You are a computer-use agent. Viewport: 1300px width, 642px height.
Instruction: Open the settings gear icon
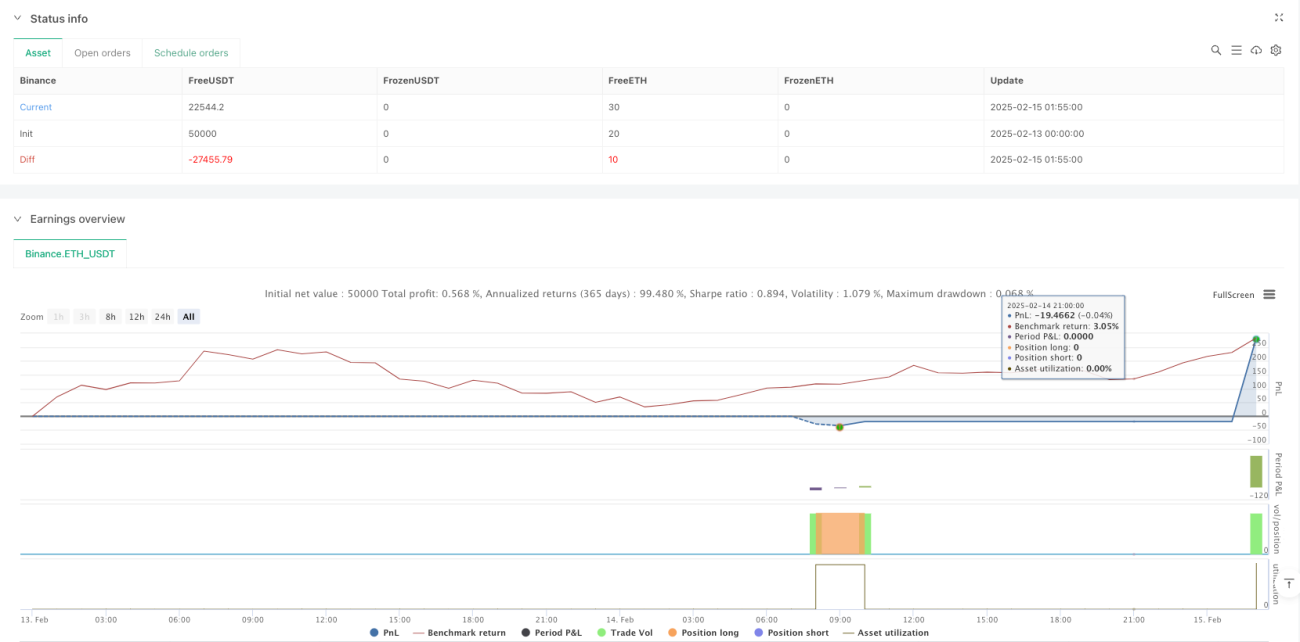tap(1276, 50)
